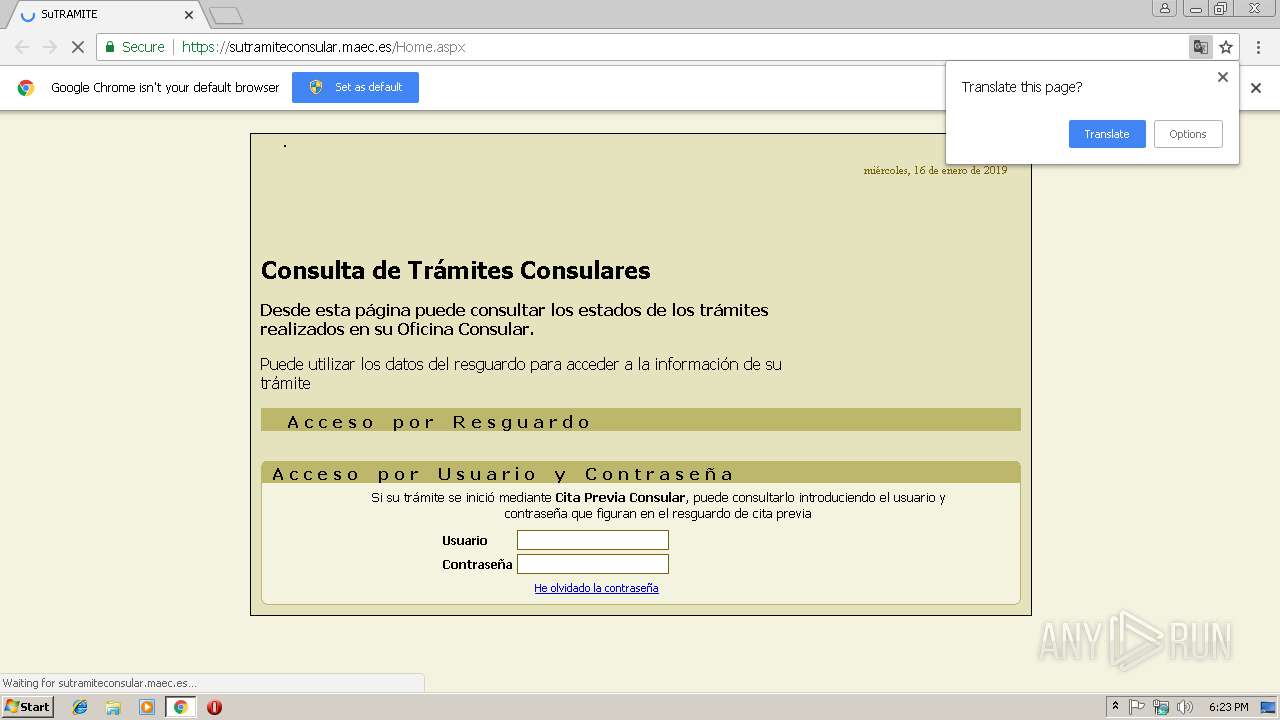Click the green Secure lock icon
1280x720 pixels.
coord(111,47)
